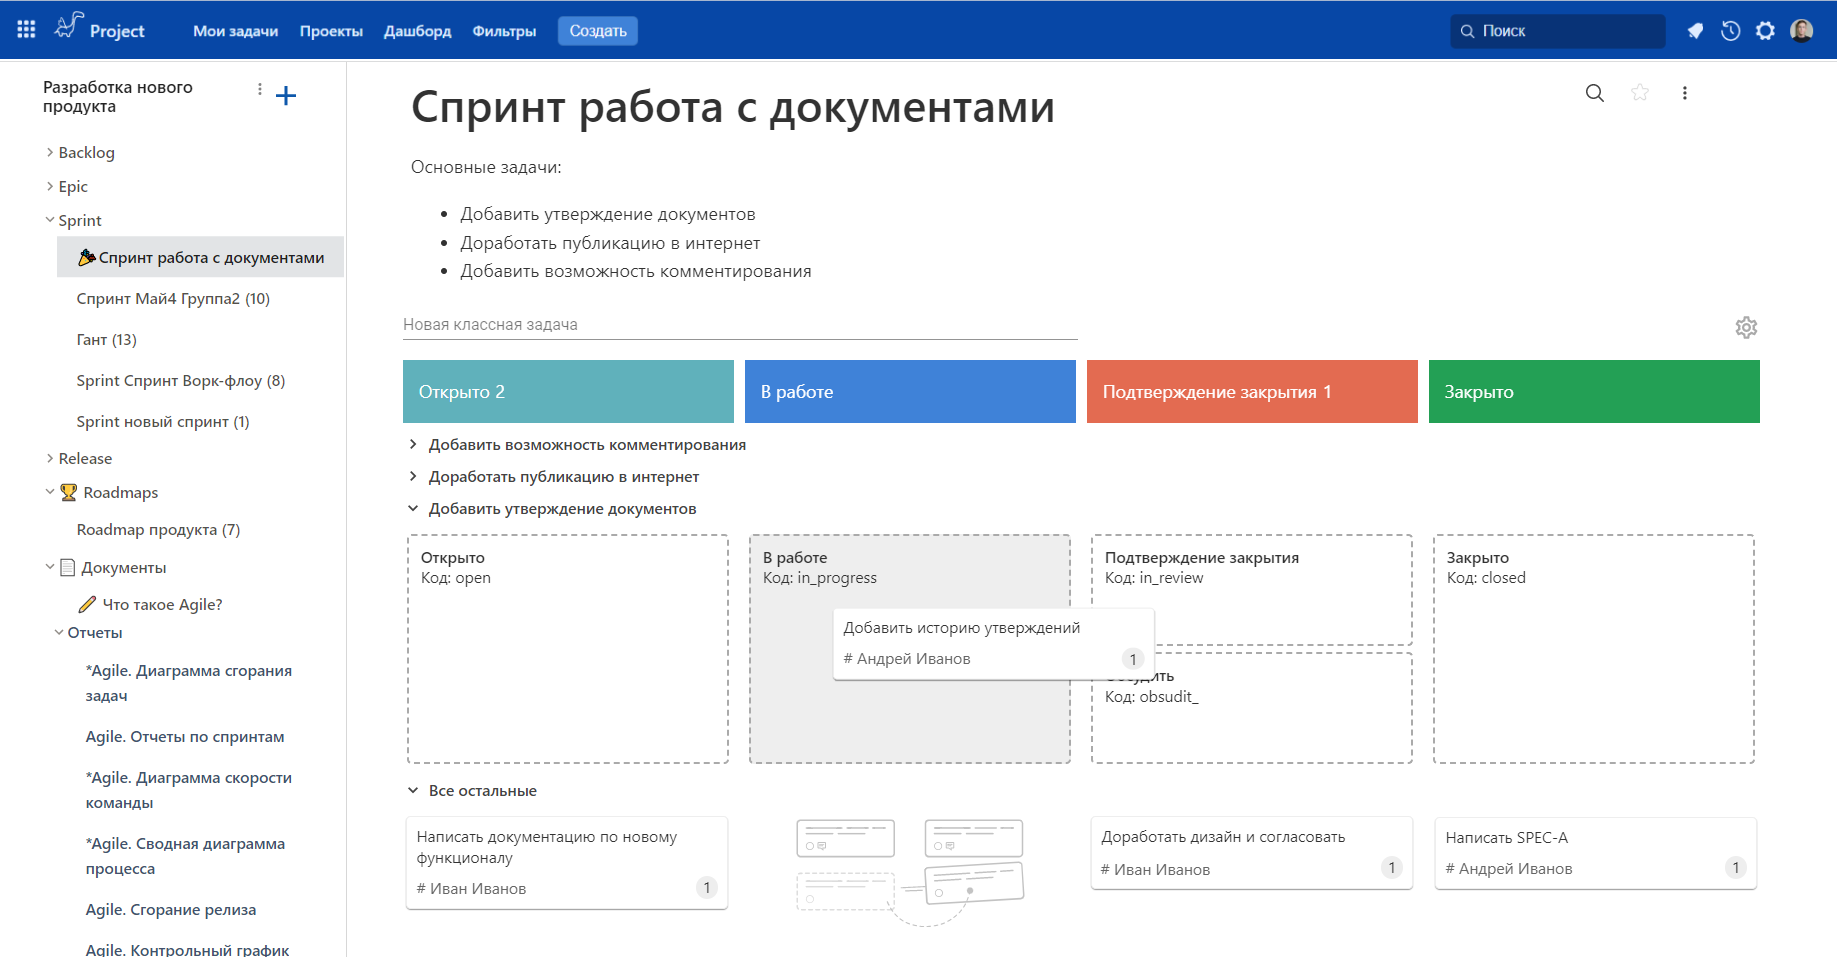Switch to 'Мои задачи' in the top menu
This screenshot has height=957, width=1837.
click(236, 31)
